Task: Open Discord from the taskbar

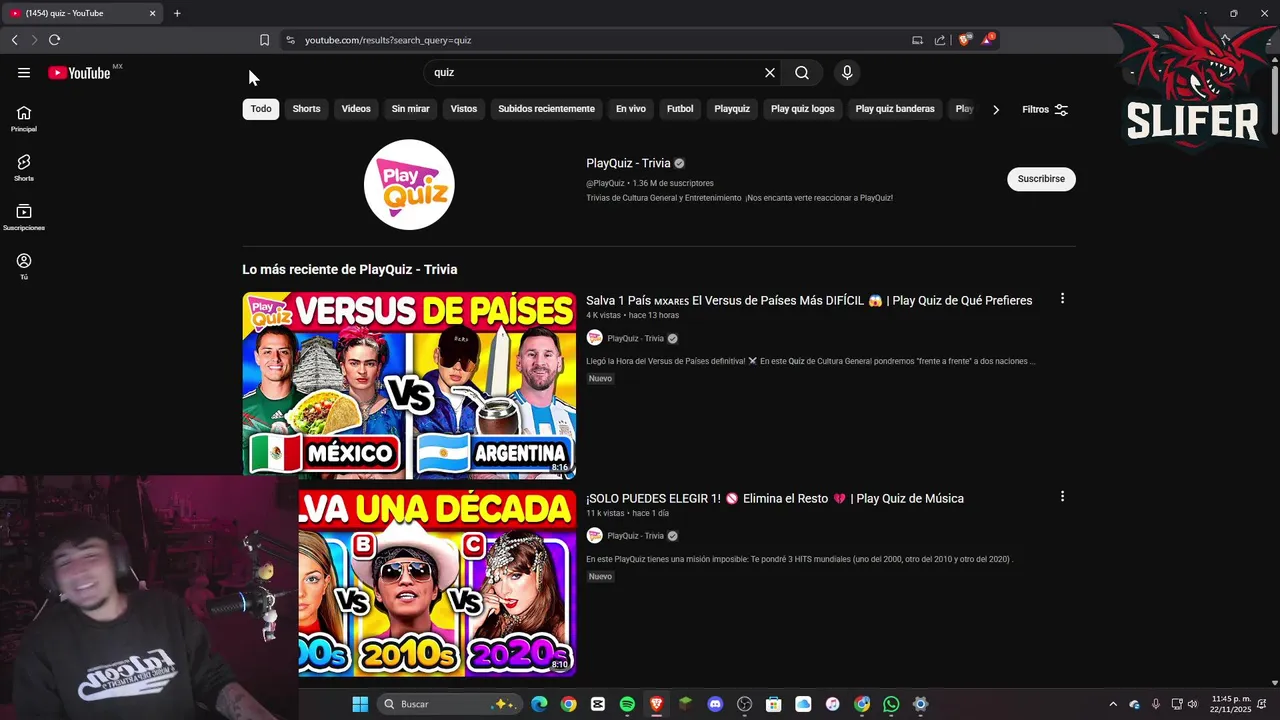Action: click(715, 704)
